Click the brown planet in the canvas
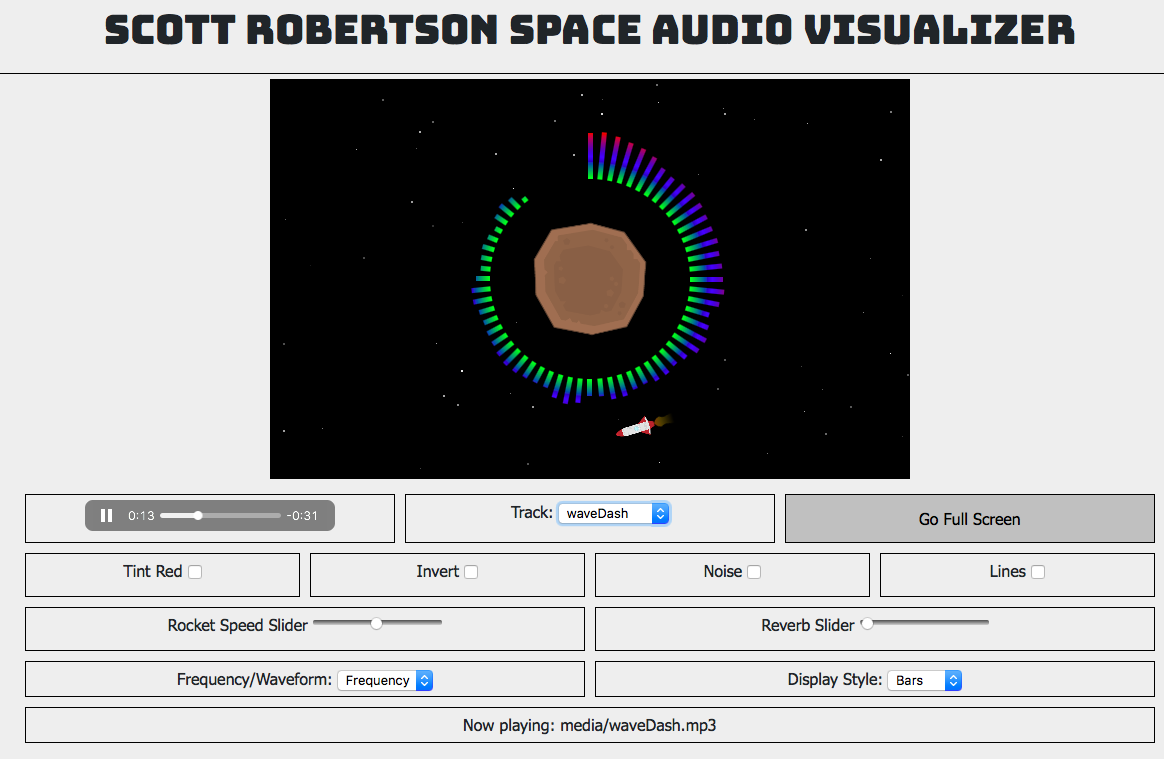 click(590, 278)
